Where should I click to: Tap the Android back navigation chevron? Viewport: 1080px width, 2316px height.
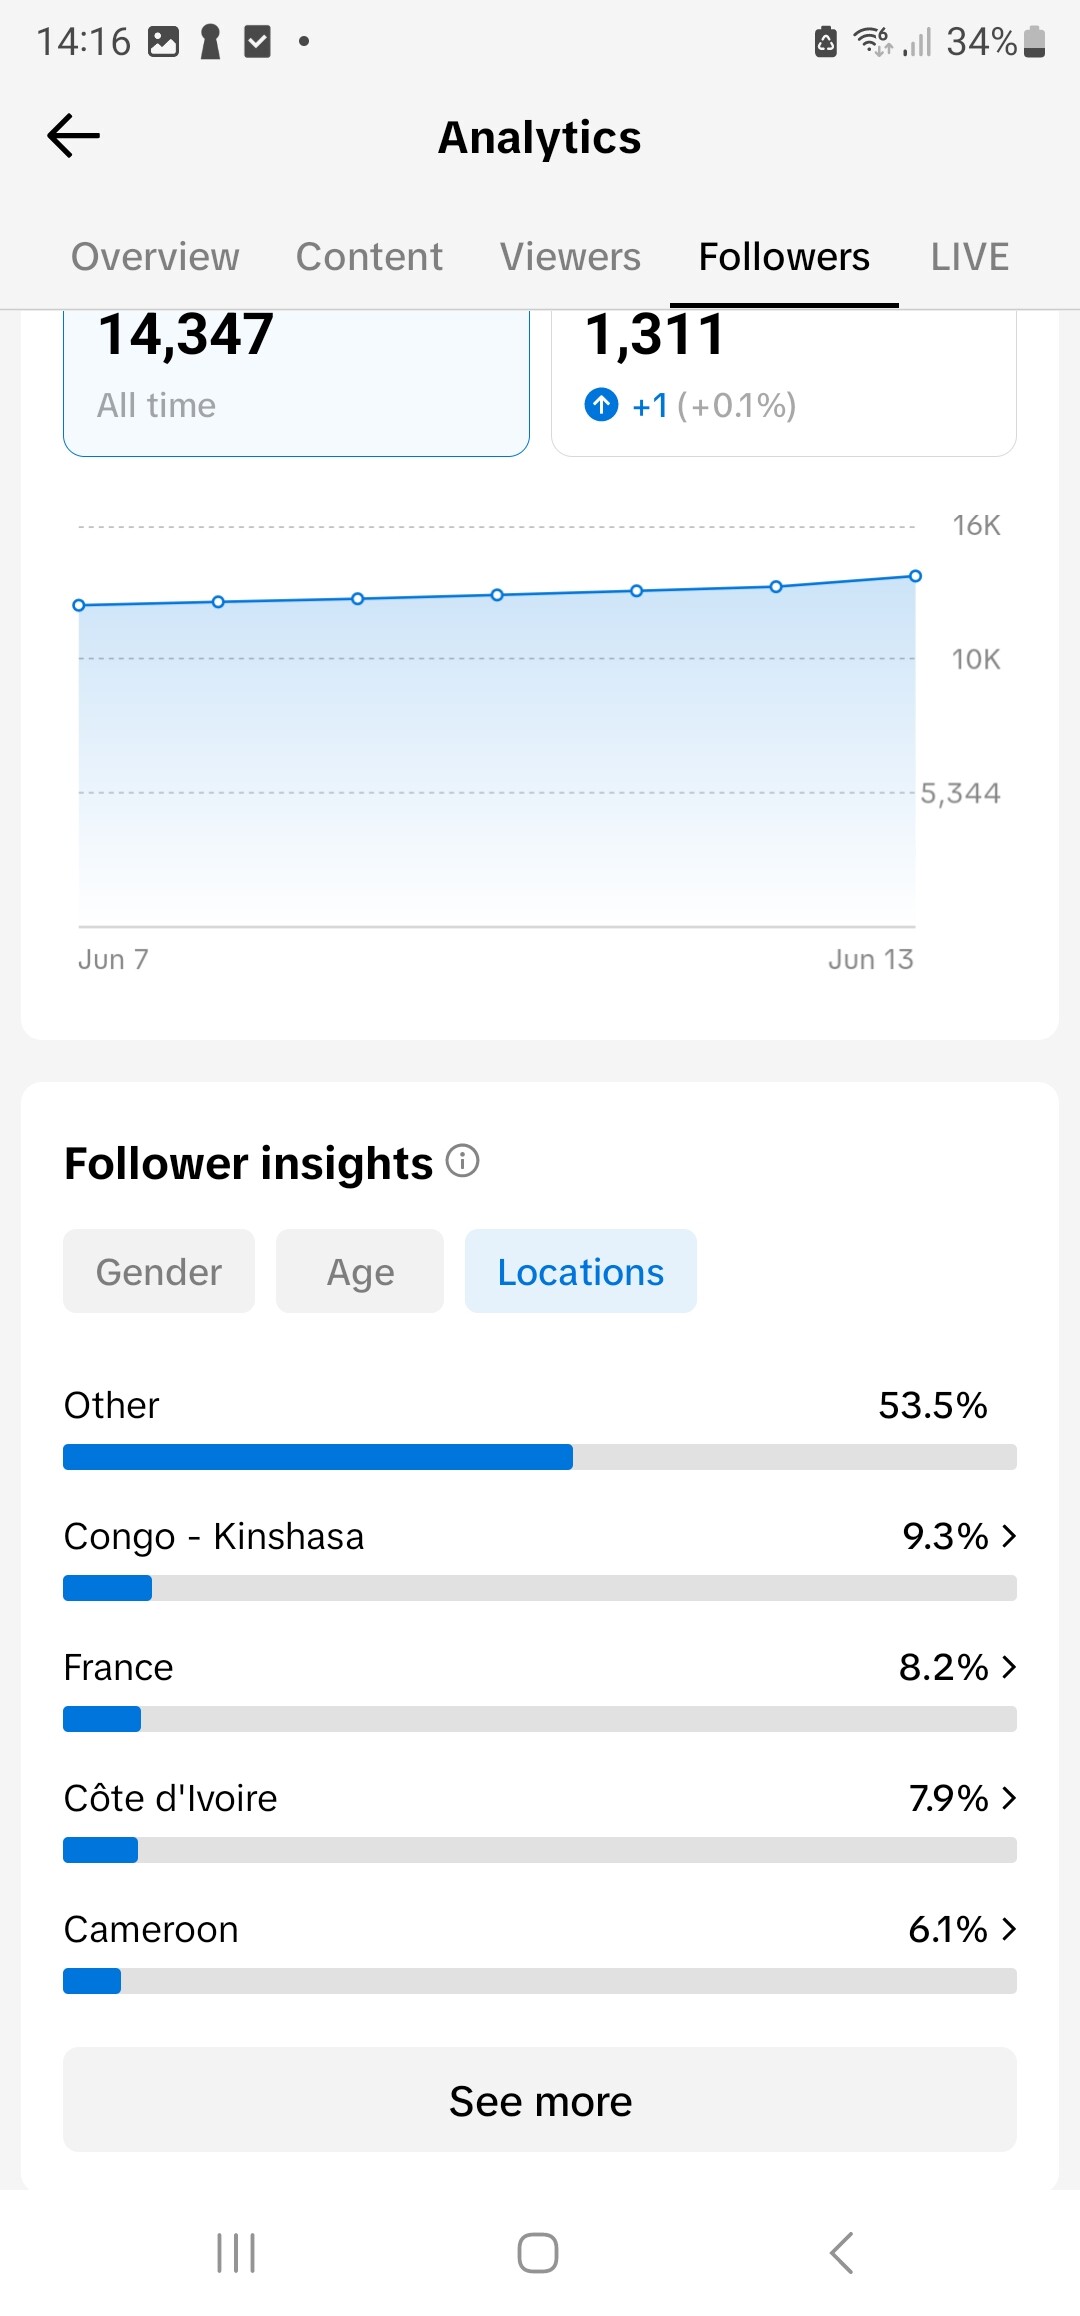tap(842, 2253)
